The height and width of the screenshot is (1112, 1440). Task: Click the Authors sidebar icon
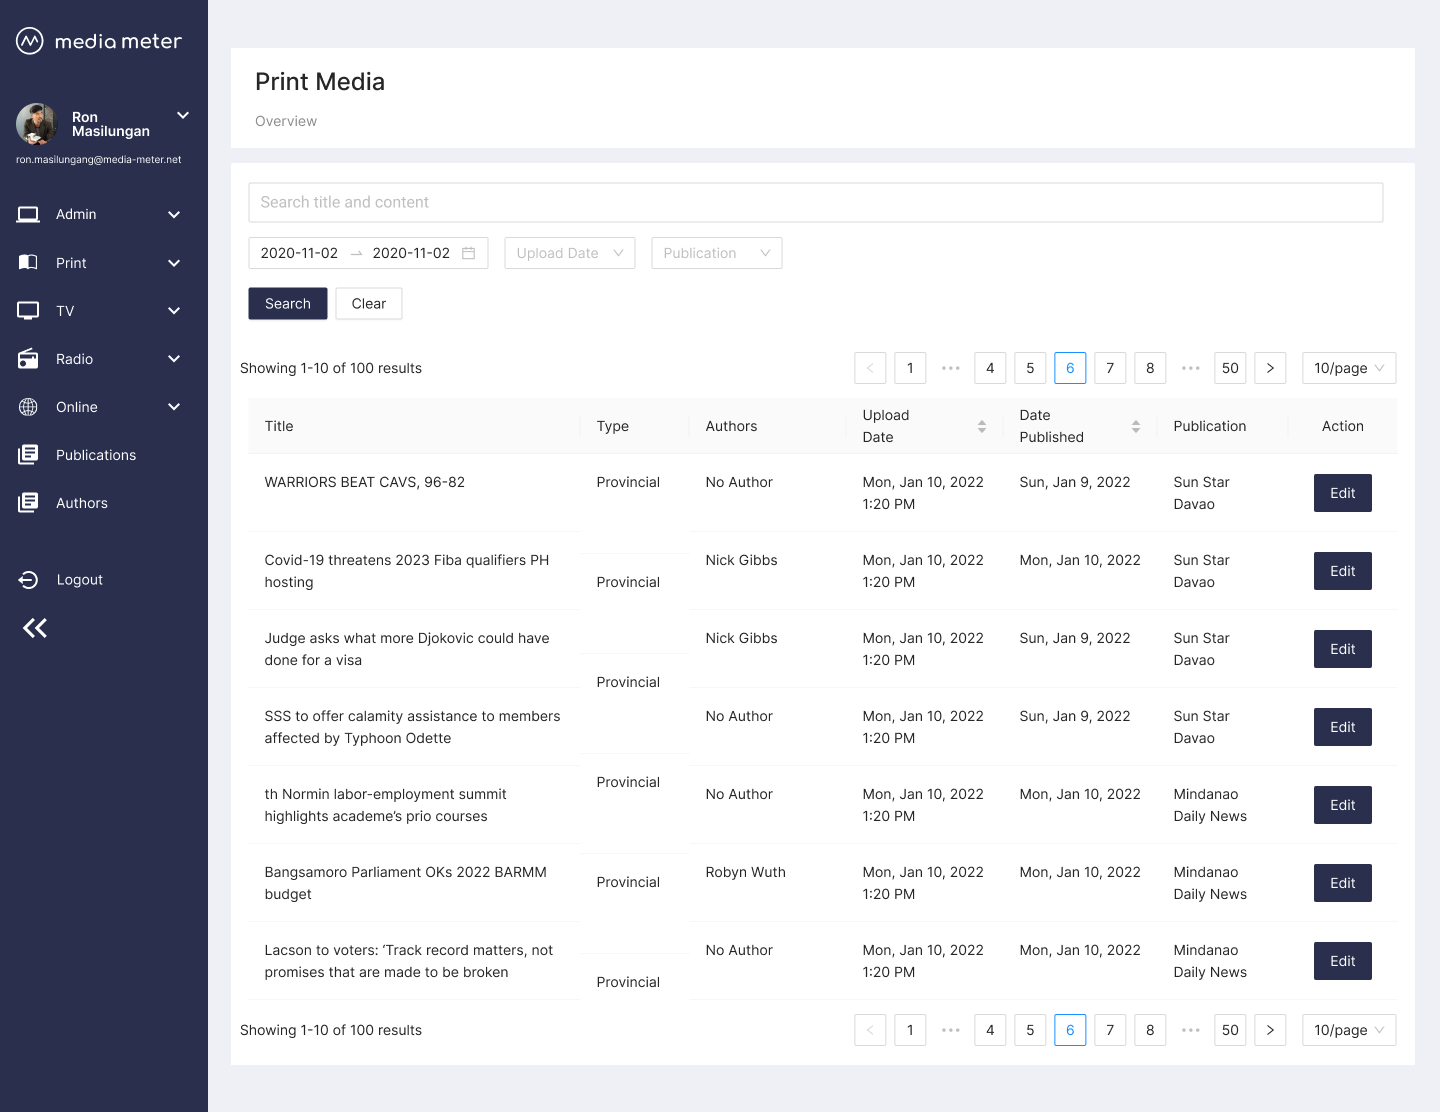coord(28,503)
